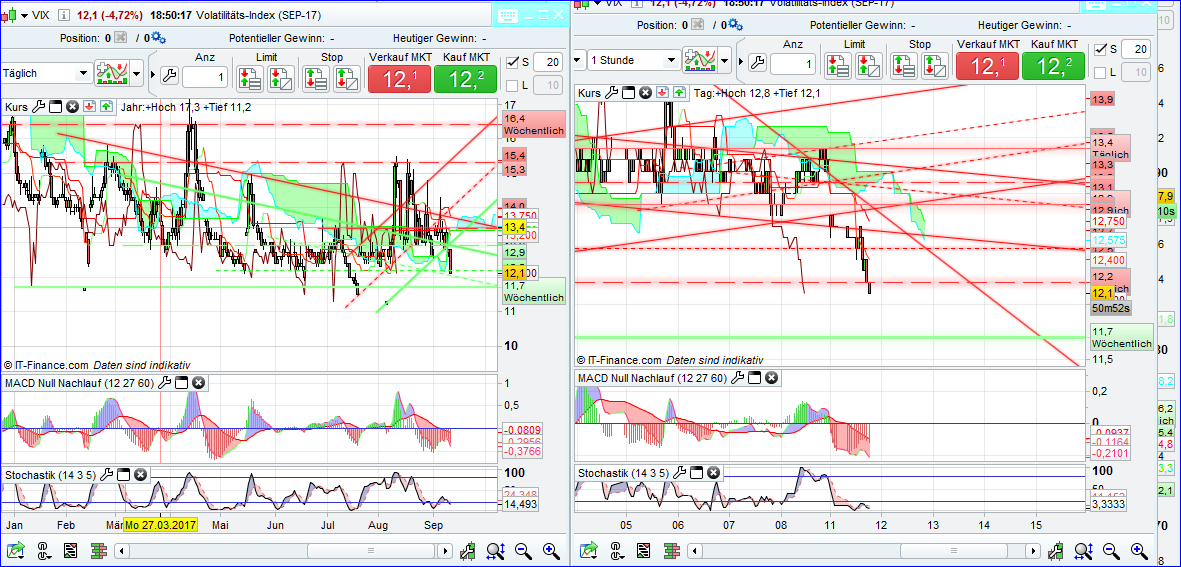Move Kurs panel down with red arrow, left chart

point(89,106)
